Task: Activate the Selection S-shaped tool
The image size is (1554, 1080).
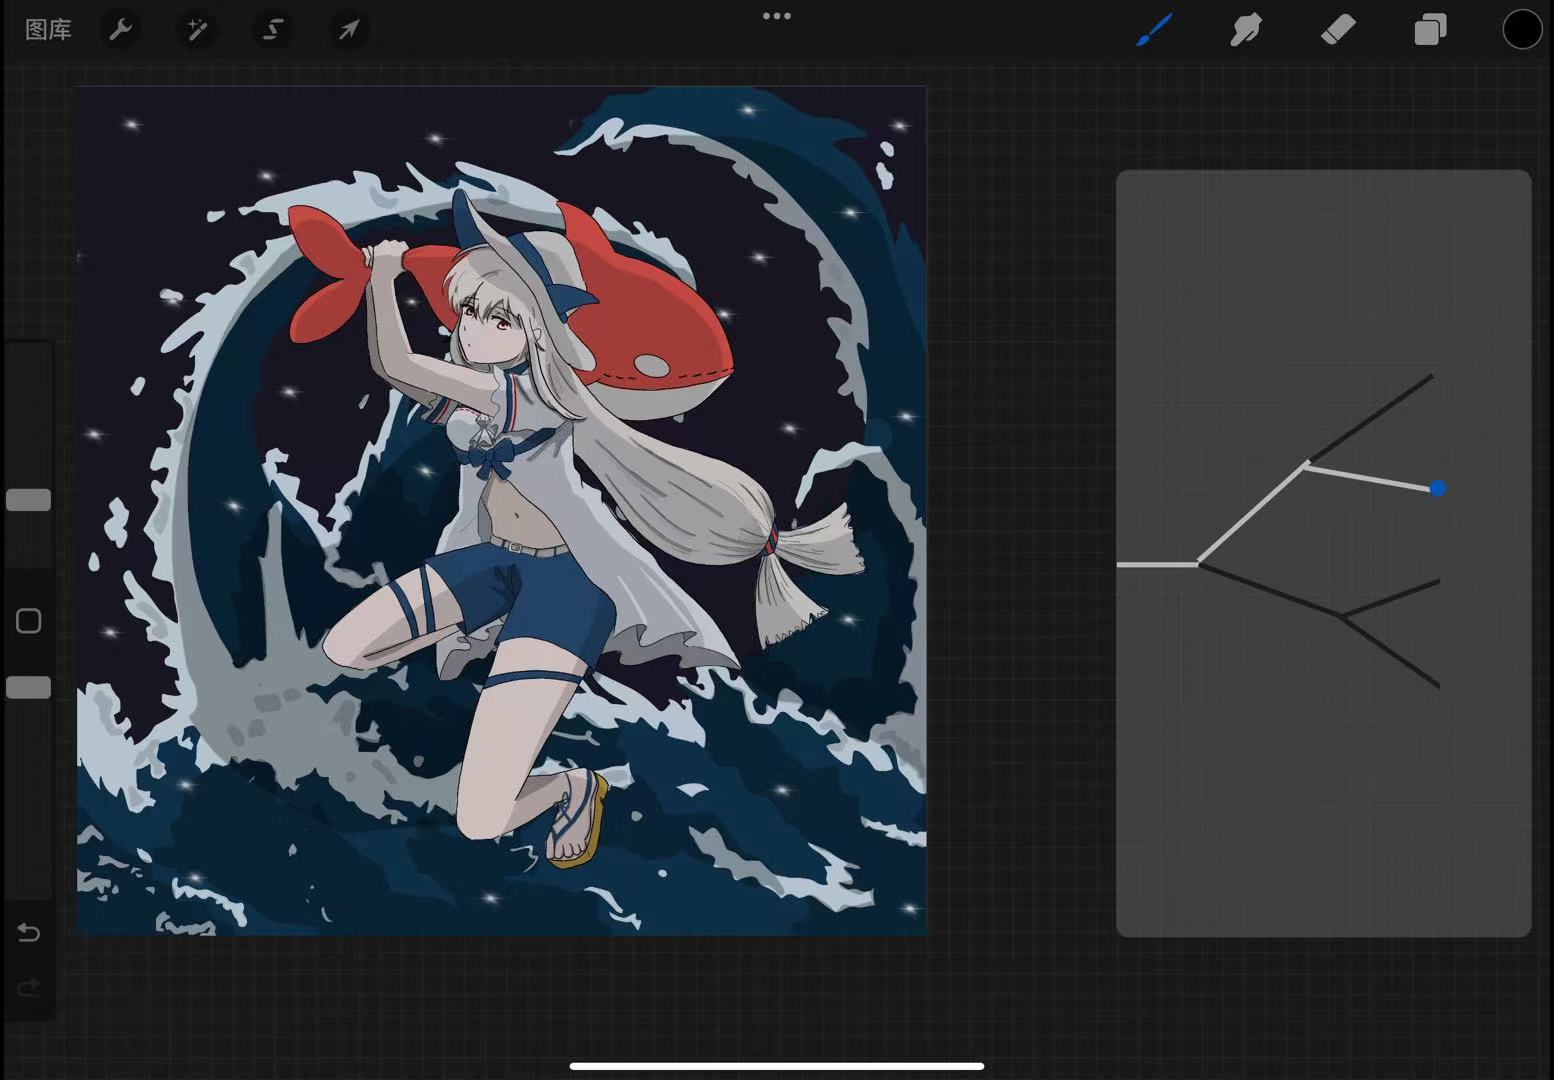Action: [x=272, y=30]
